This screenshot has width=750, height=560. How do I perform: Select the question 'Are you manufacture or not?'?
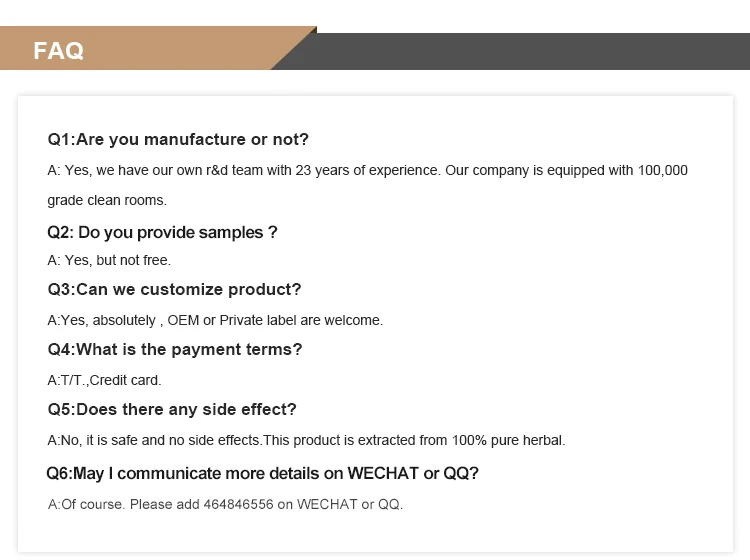click(x=178, y=139)
